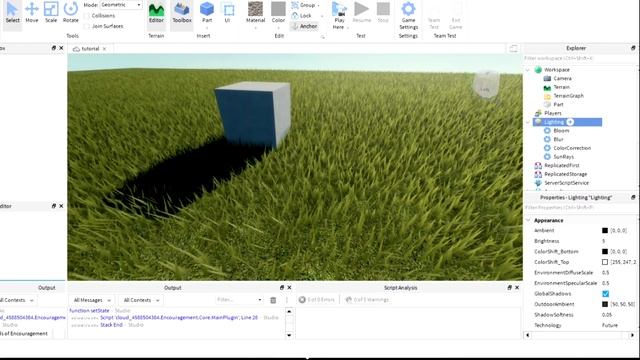This screenshot has width=640, height=360.
Task: Select Camera in Explorer
Action: [x=562, y=78]
